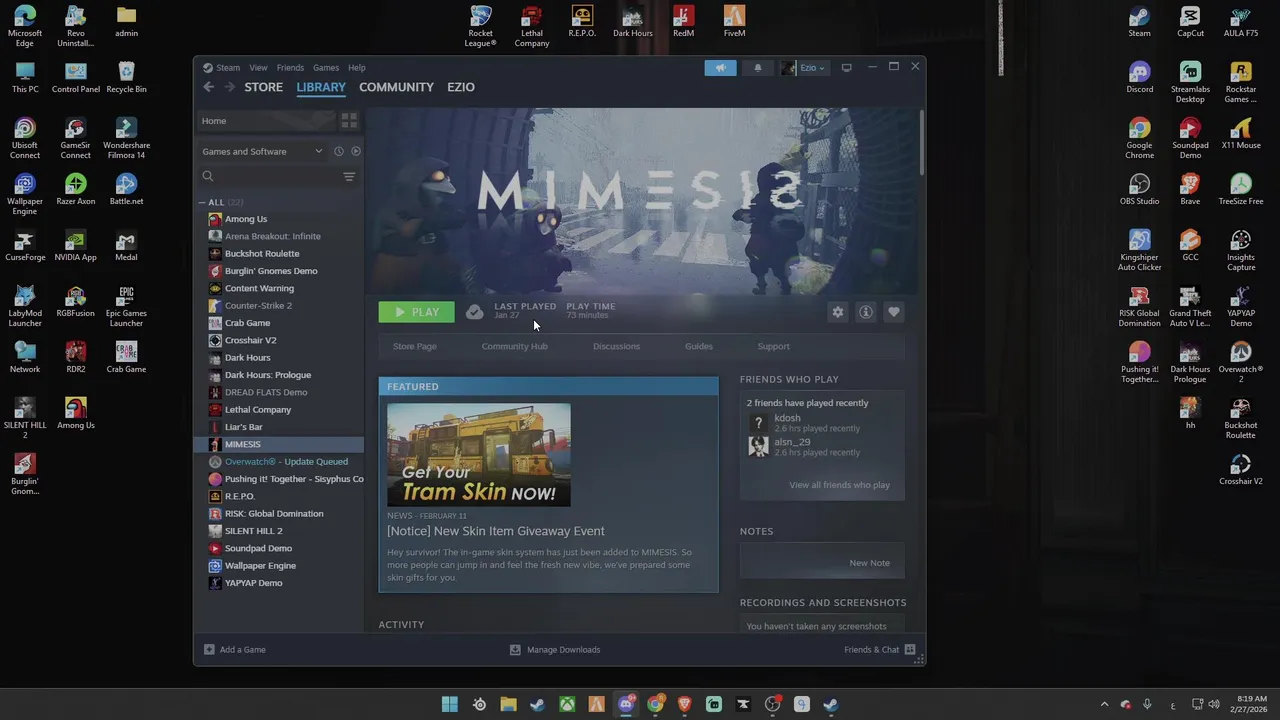Screen dimensions: 1280x720
Task: Show hidden system tray icons
Action: [1104, 704]
